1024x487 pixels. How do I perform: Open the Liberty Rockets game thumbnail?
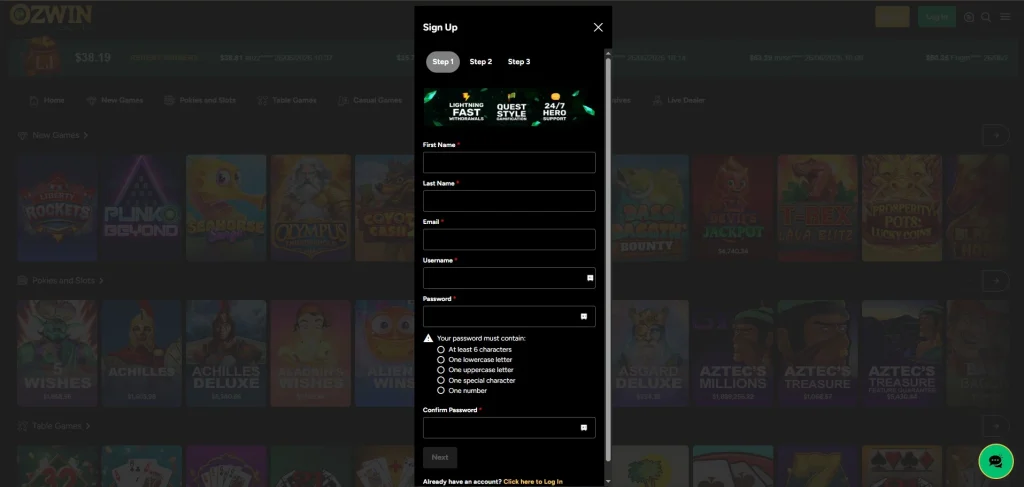[57, 208]
